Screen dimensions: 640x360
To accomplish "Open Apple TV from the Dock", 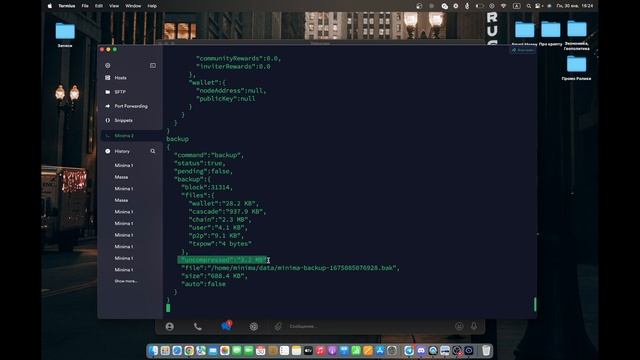I will [x=308, y=351].
